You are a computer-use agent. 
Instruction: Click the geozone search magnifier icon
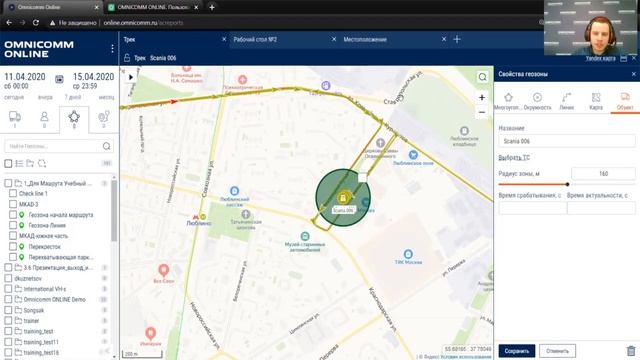pyautogui.click(x=107, y=146)
